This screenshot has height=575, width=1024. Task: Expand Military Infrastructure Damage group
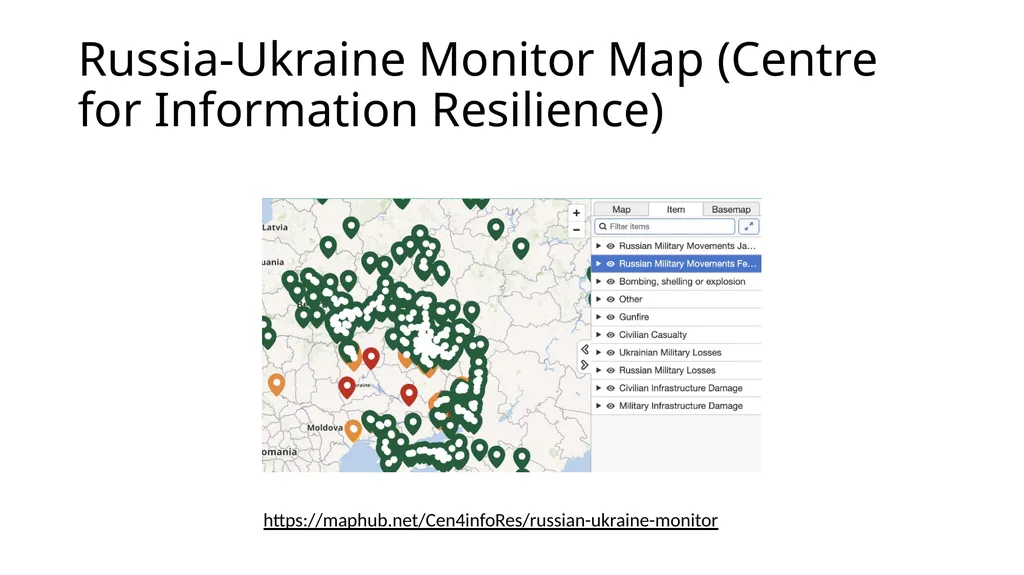coord(598,406)
